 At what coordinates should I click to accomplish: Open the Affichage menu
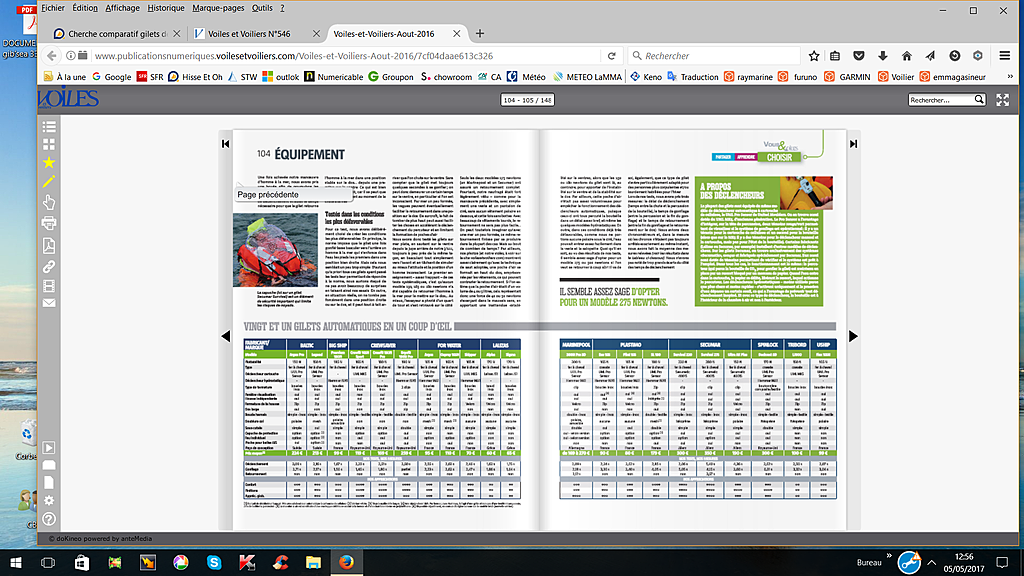[122, 8]
